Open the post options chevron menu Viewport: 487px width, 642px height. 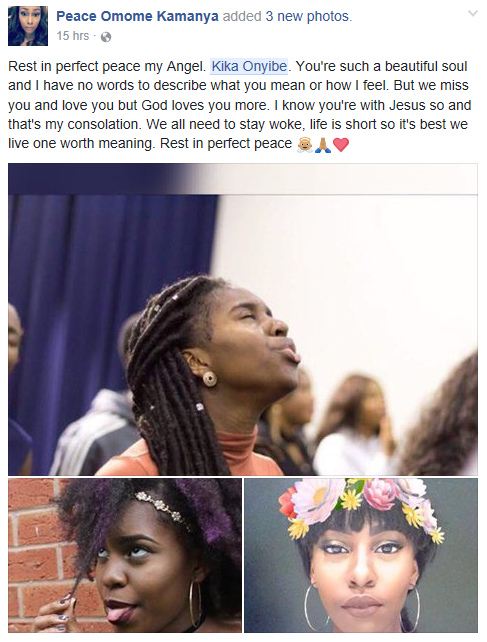[x=473, y=14]
